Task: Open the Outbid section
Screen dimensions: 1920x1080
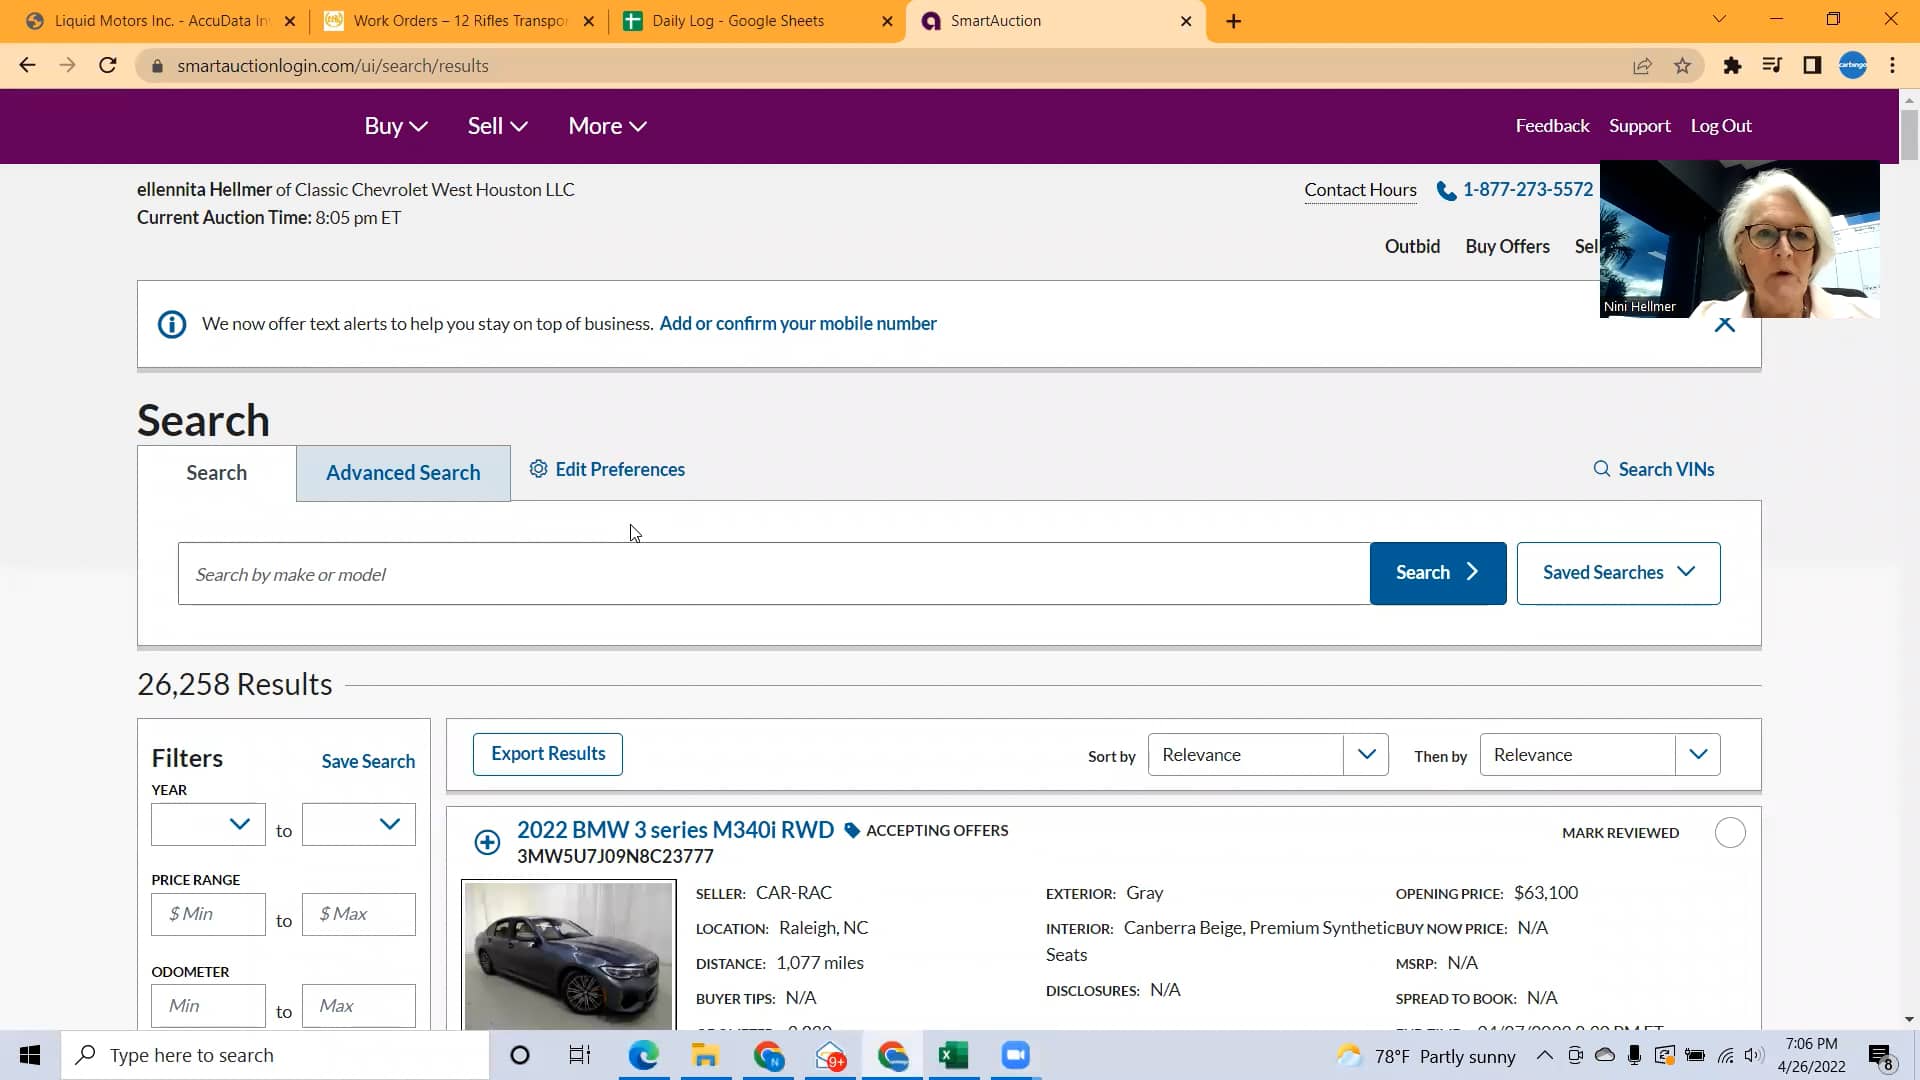Action: (1412, 246)
